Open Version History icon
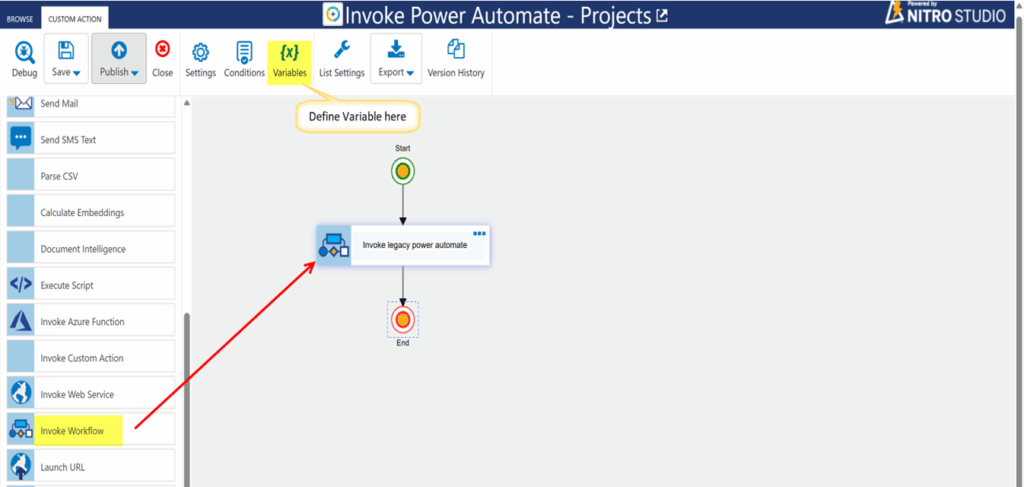 tap(456, 51)
